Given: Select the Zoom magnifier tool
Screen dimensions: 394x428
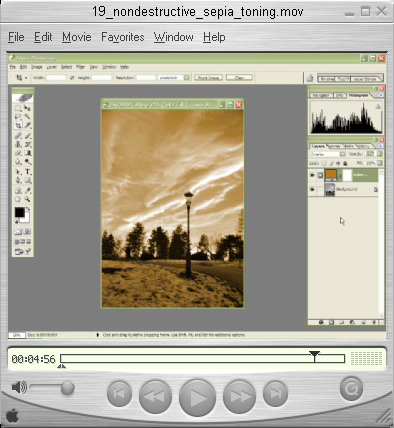Looking at the screenshot, I should [27, 199].
